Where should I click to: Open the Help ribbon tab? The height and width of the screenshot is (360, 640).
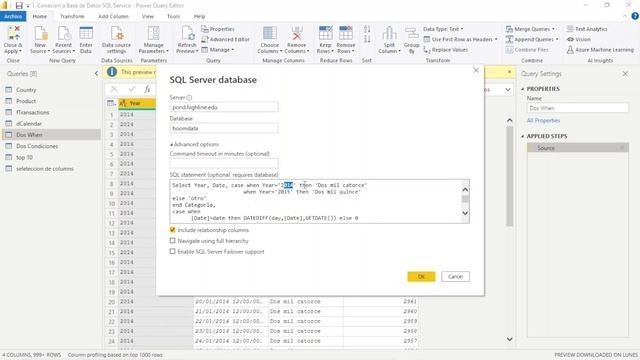pyautogui.click(x=199, y=16)
